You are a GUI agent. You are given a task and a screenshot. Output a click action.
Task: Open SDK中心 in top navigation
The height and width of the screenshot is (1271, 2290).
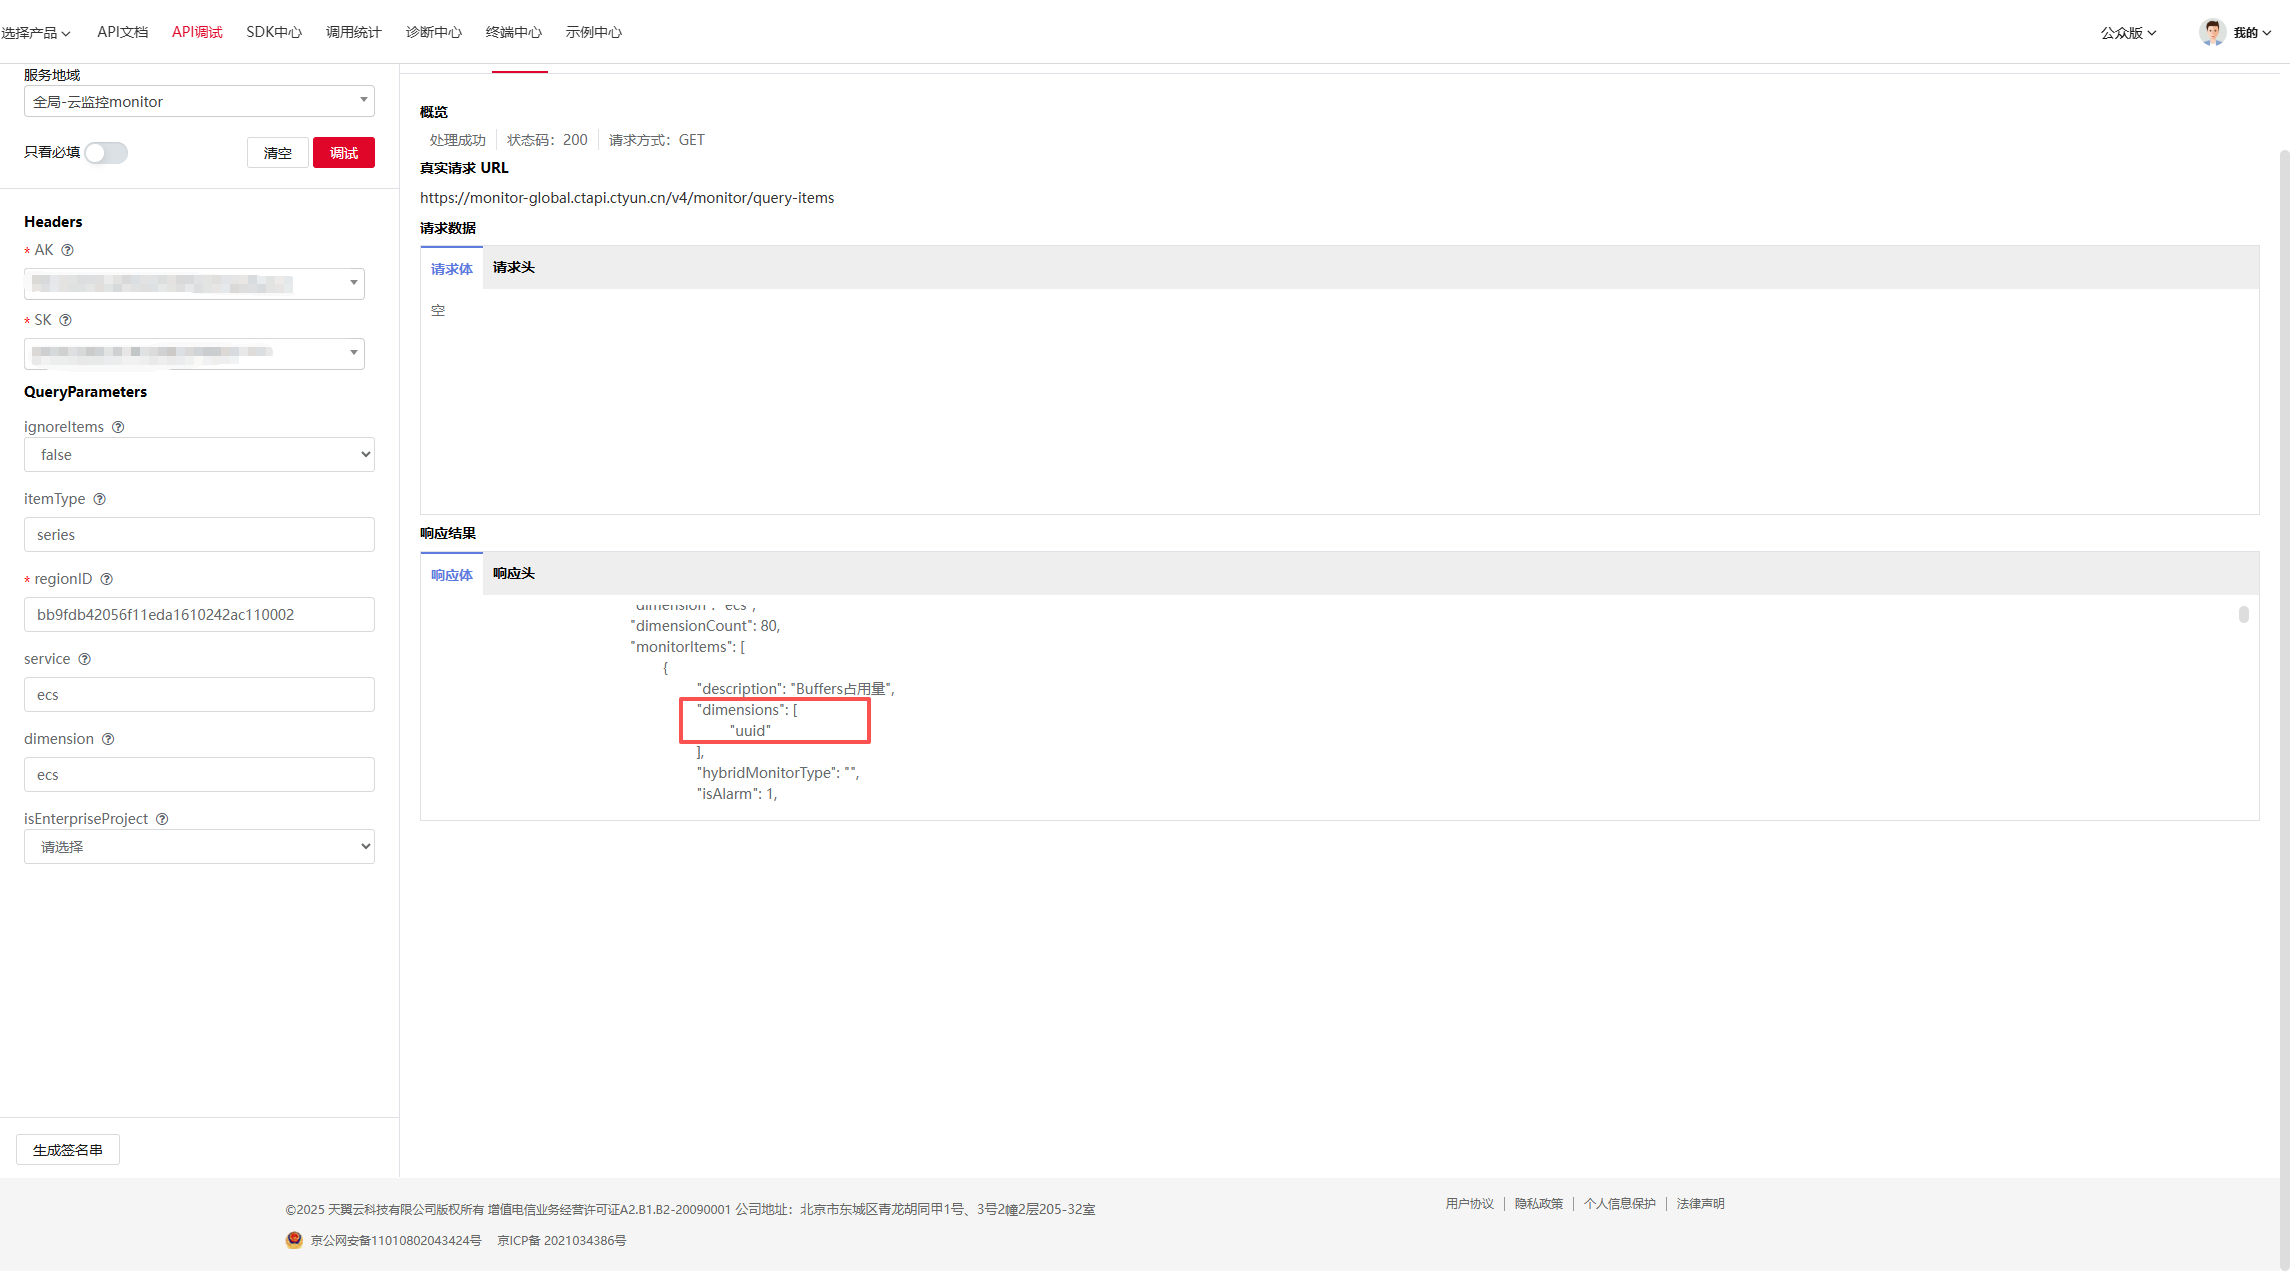point(274,32)
